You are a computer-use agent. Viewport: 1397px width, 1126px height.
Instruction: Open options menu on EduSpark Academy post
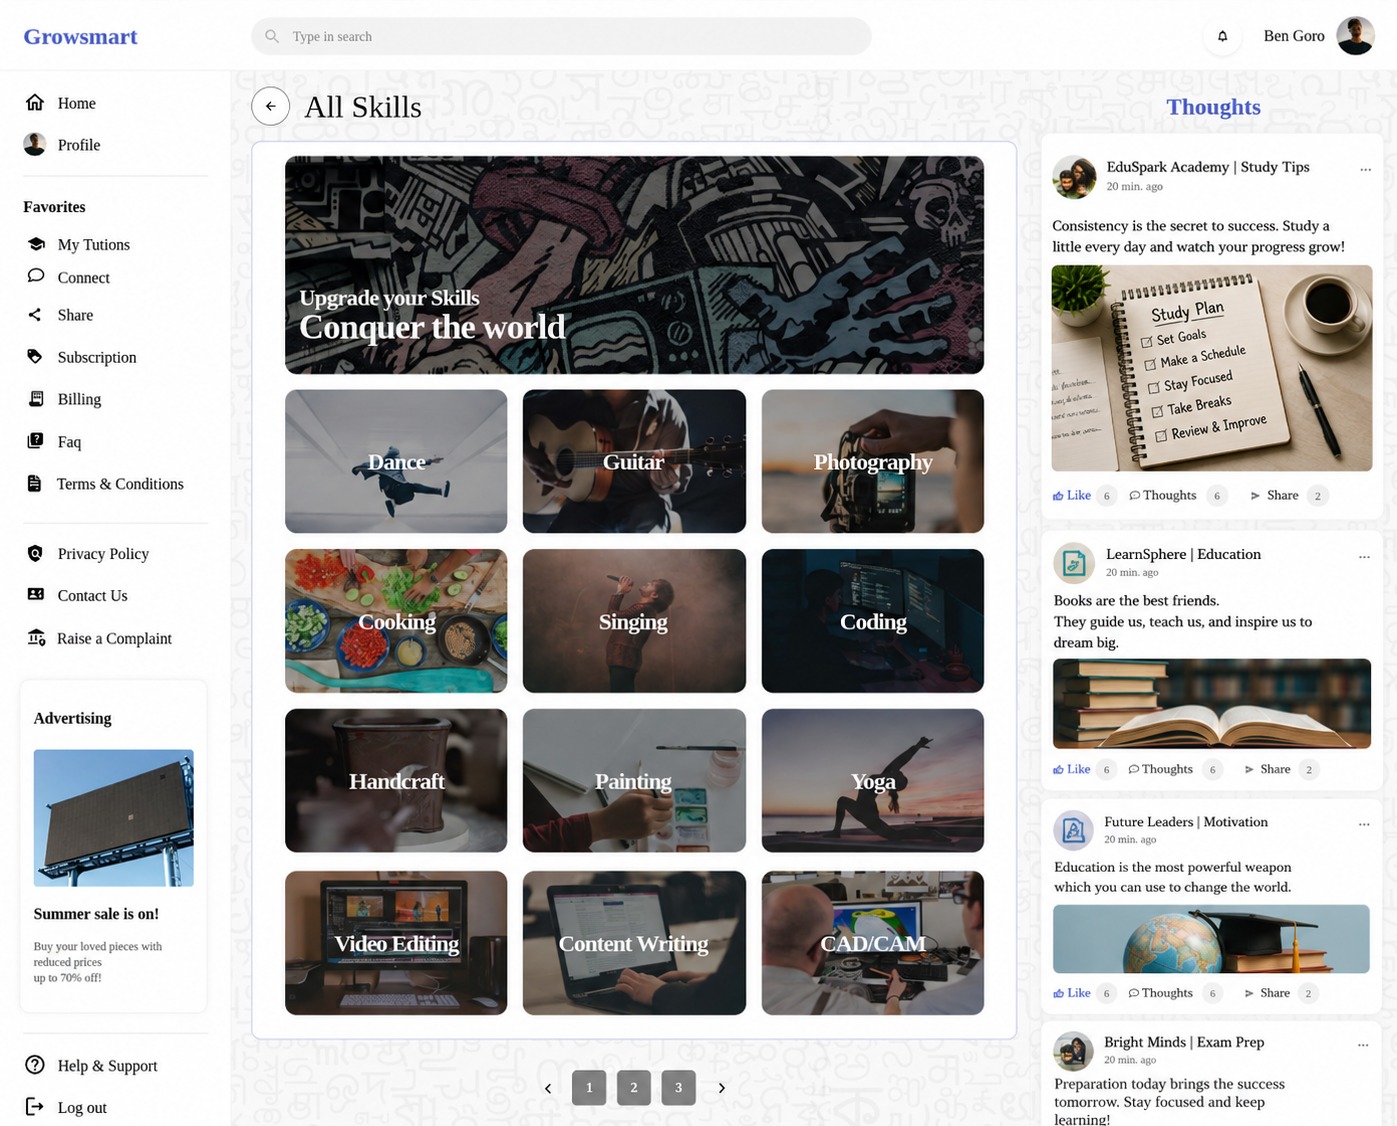(x=1365, y=169)
